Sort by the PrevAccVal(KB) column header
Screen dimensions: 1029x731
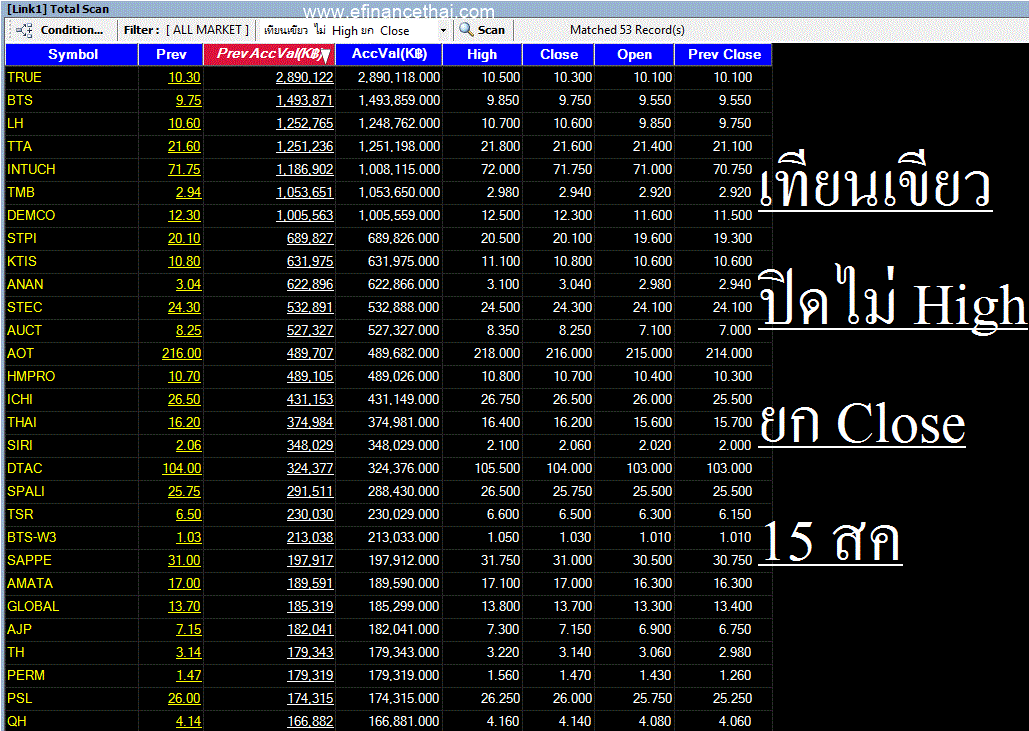(x=270, y=54)
